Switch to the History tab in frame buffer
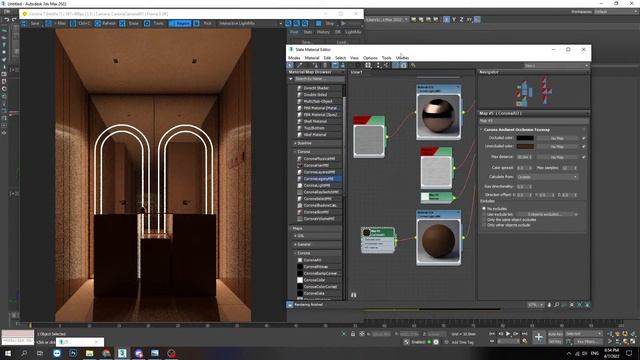The height and width of the screenshot is (360, 640). coord(323,32)
